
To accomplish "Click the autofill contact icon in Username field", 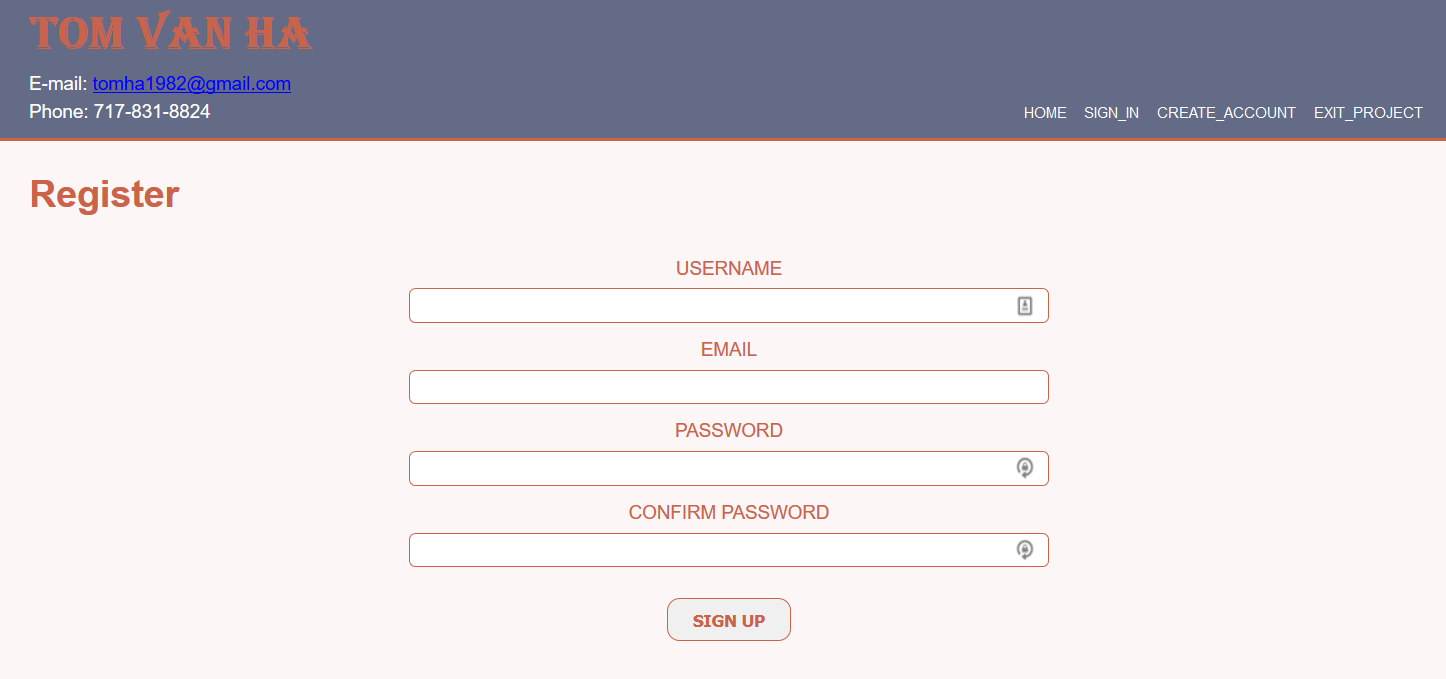I will (x=1024, y=306).
